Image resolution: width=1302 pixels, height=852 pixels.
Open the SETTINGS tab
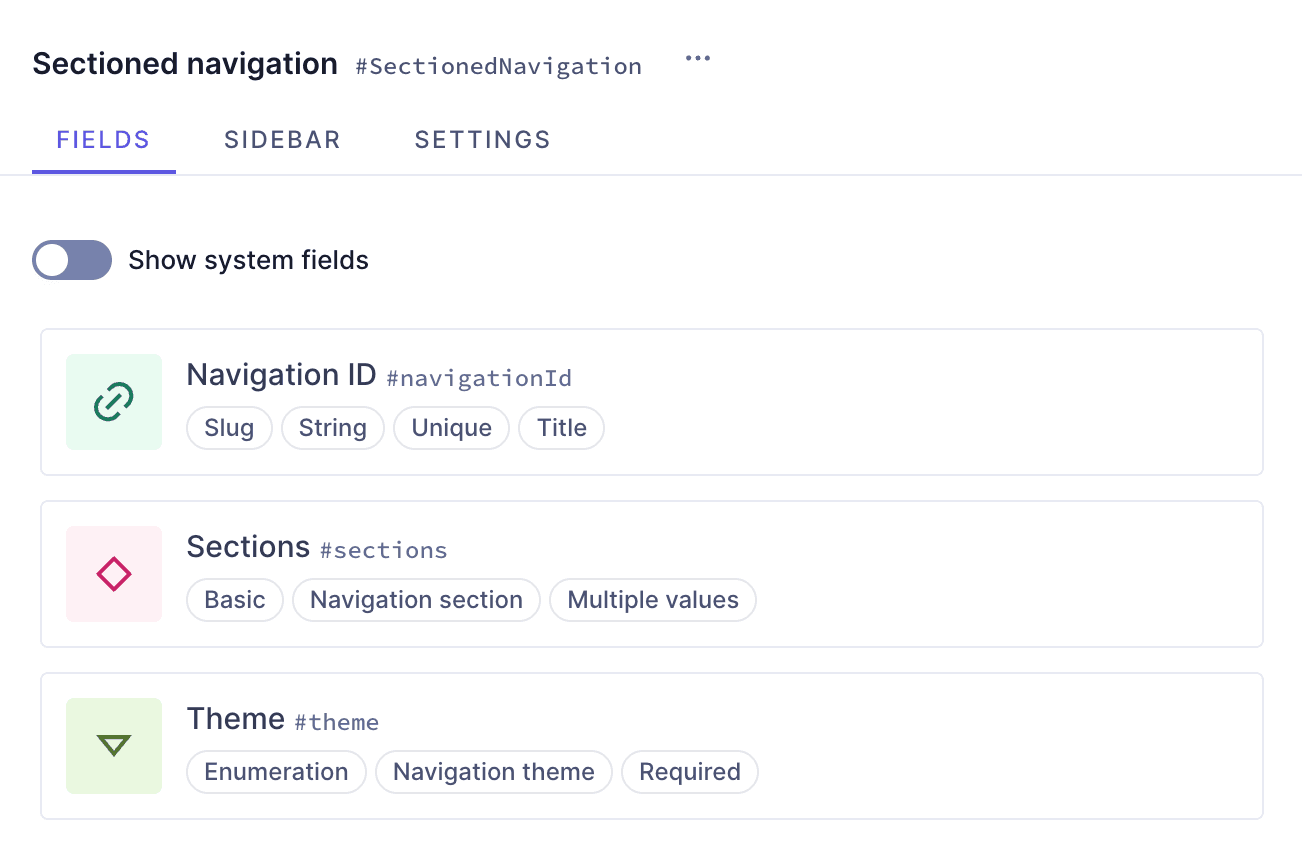pos(482,140)
